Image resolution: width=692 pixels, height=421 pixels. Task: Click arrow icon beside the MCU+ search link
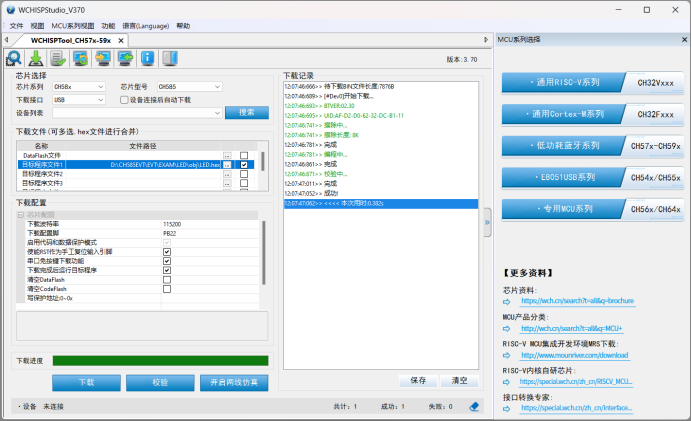(x=507, y=329)
